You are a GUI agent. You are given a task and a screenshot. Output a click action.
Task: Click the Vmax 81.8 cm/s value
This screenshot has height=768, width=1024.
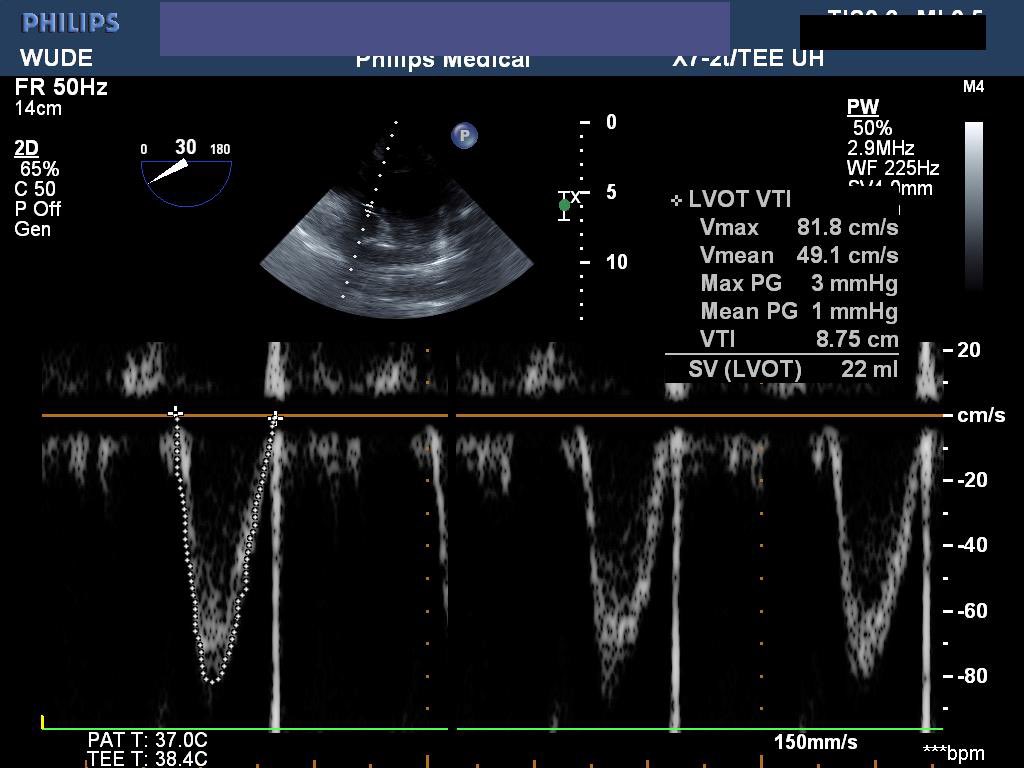847,227
